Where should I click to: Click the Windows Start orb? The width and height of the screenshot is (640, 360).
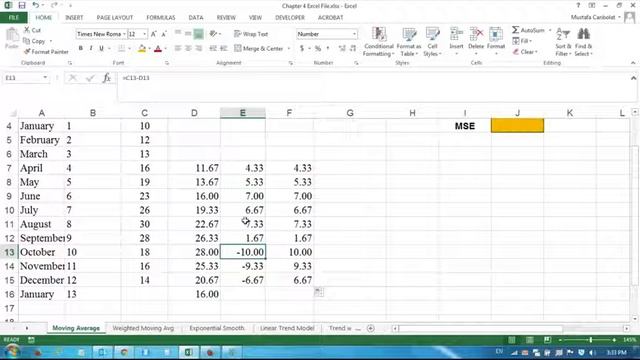pyautogui.click(x=12, y=351)
